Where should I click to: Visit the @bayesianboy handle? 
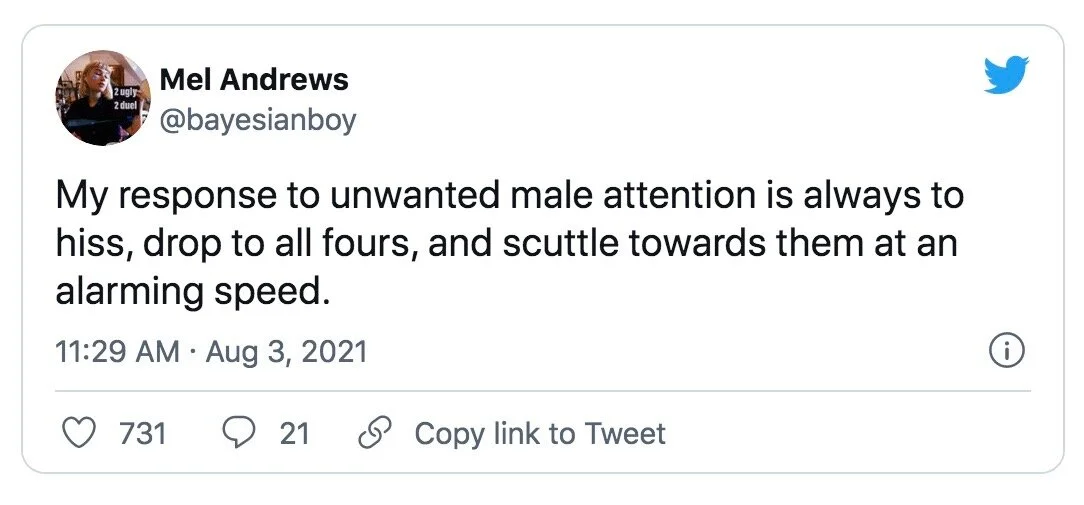(x=258, y=120)
